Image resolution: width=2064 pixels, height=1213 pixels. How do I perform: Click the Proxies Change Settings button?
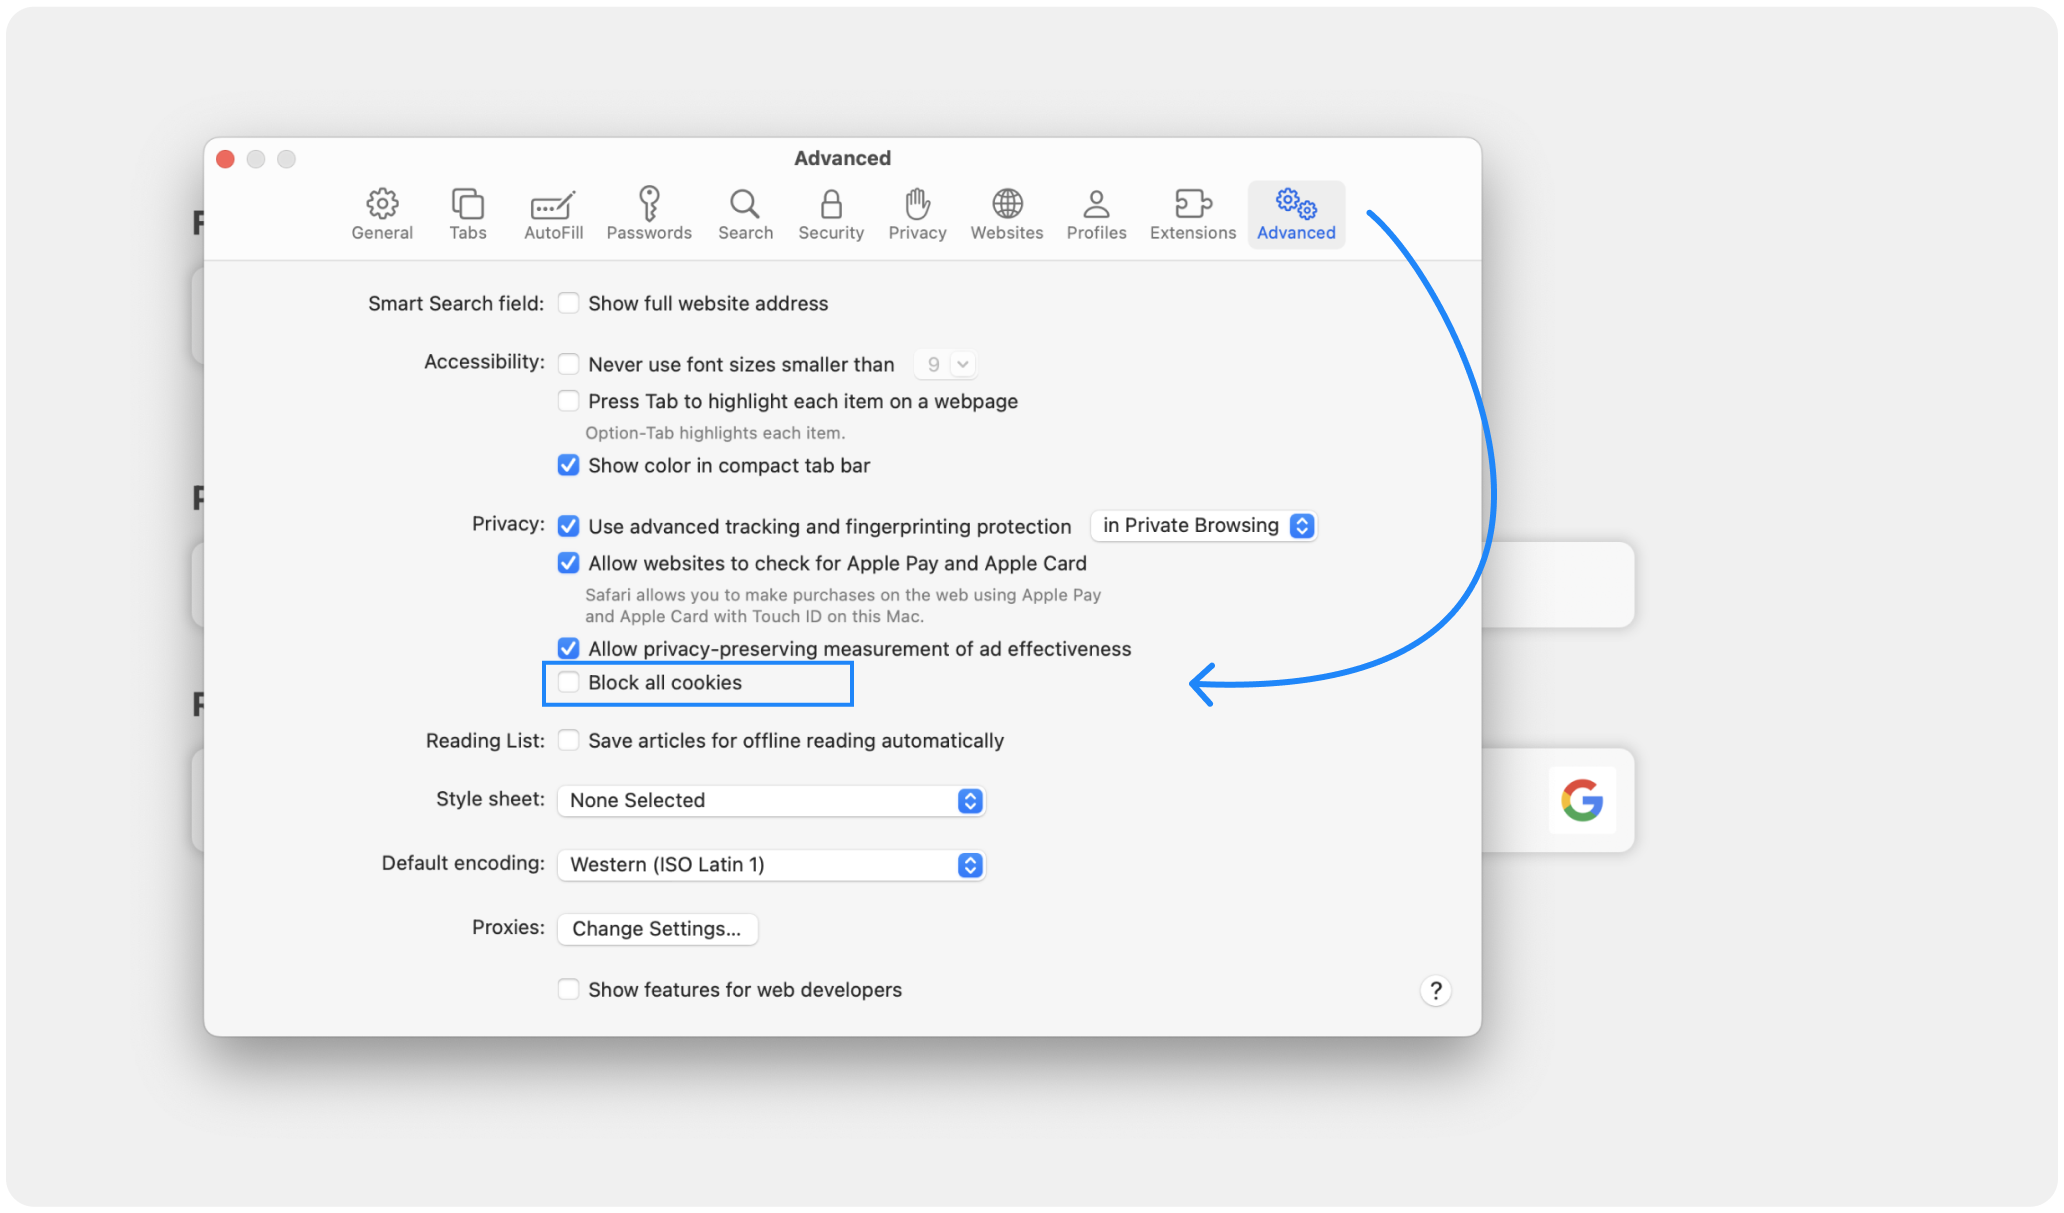click(657, 929)
